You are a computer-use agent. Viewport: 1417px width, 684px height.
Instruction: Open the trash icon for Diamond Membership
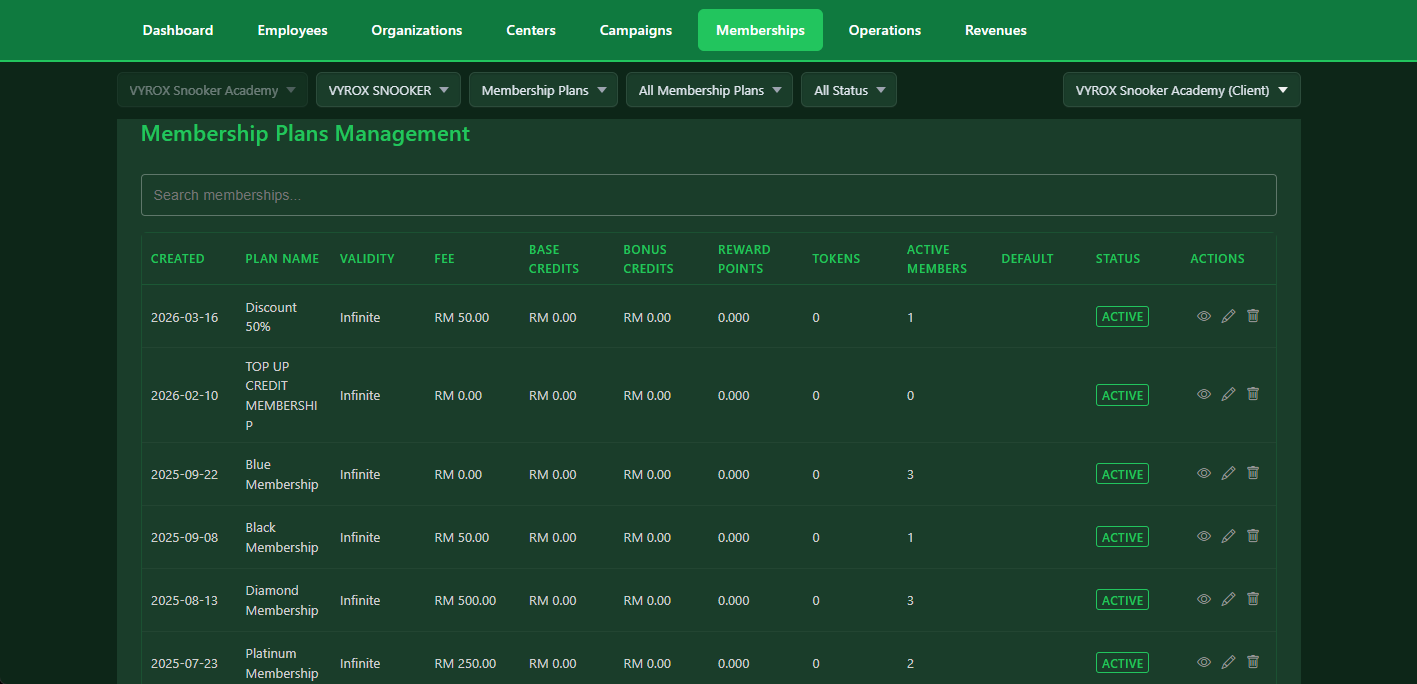[1252, 599]
